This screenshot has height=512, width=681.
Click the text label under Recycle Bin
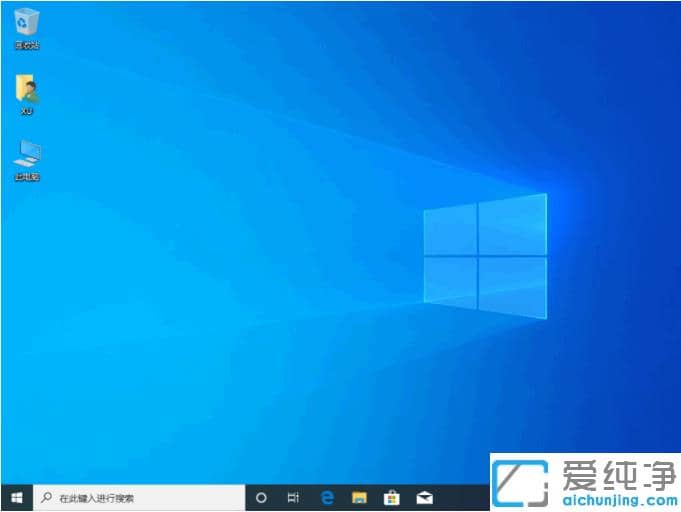(x=27, y=46)
